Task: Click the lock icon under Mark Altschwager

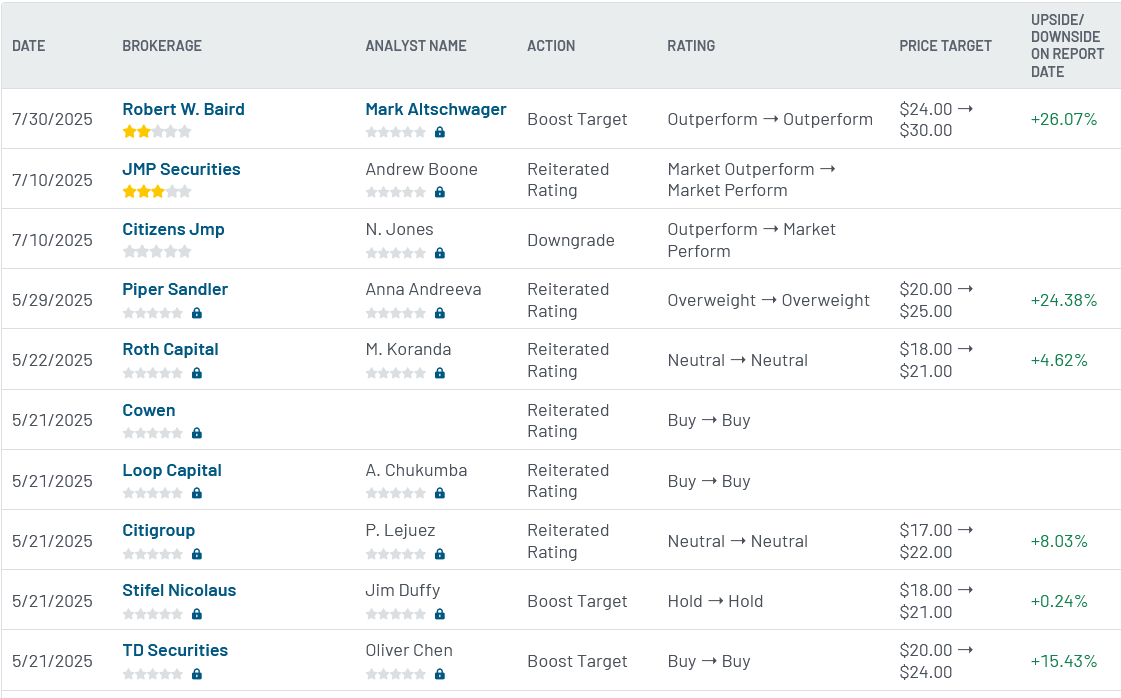Action: (x=440, y=132)
